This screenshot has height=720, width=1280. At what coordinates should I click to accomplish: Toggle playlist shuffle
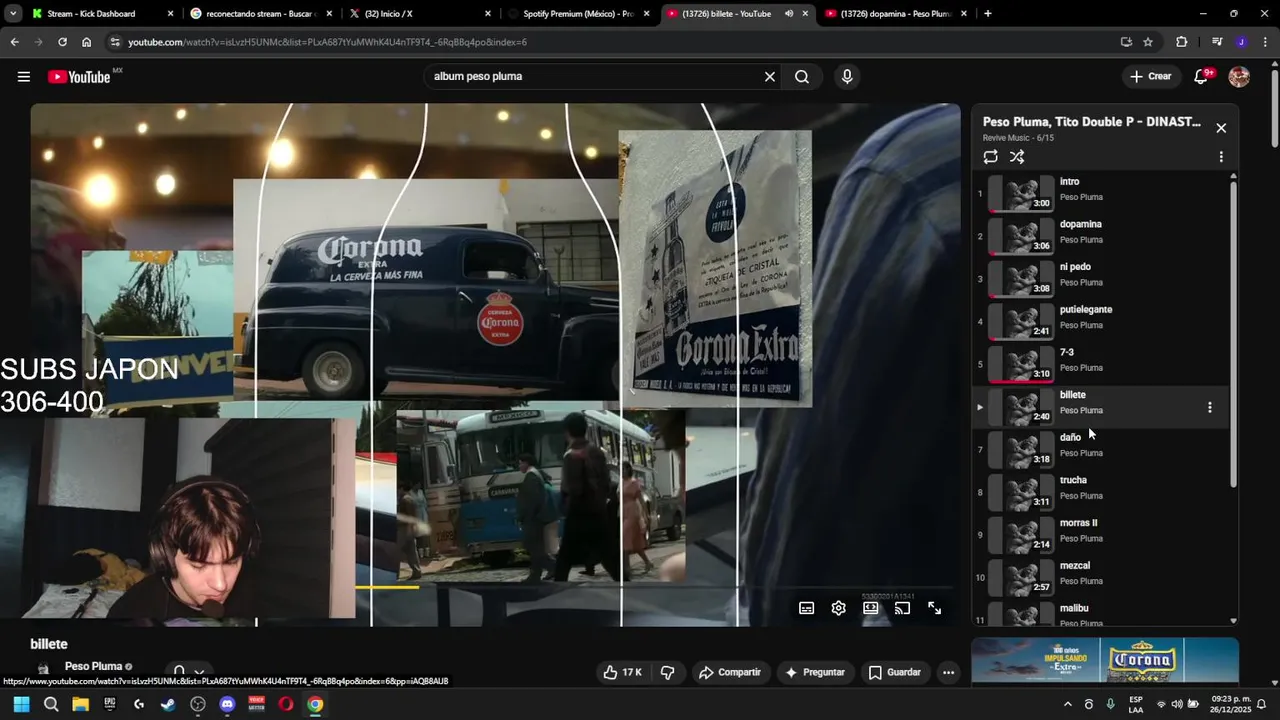point(1017,157)
